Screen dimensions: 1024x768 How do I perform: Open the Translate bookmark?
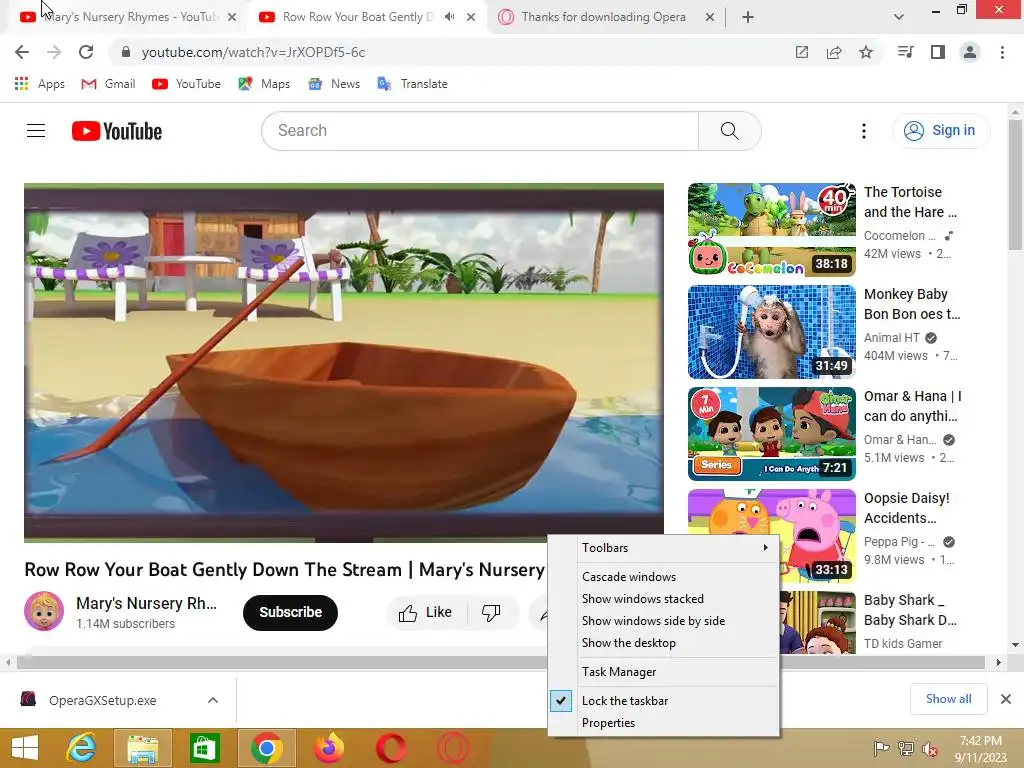click(x=413, y=84)
